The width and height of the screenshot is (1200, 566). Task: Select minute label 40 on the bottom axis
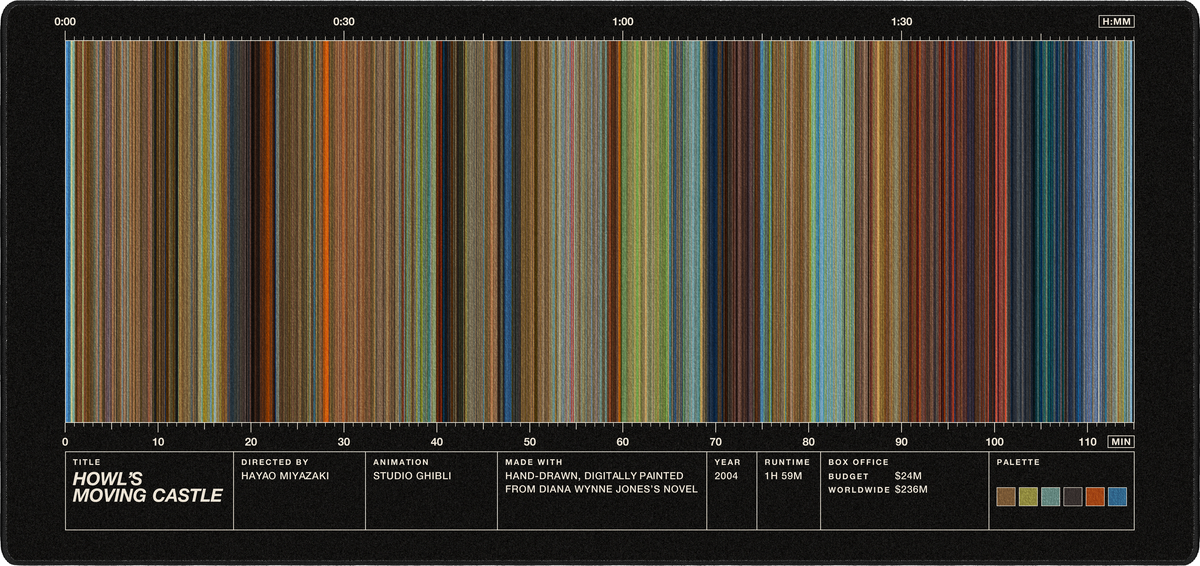(x=437, y=441)
